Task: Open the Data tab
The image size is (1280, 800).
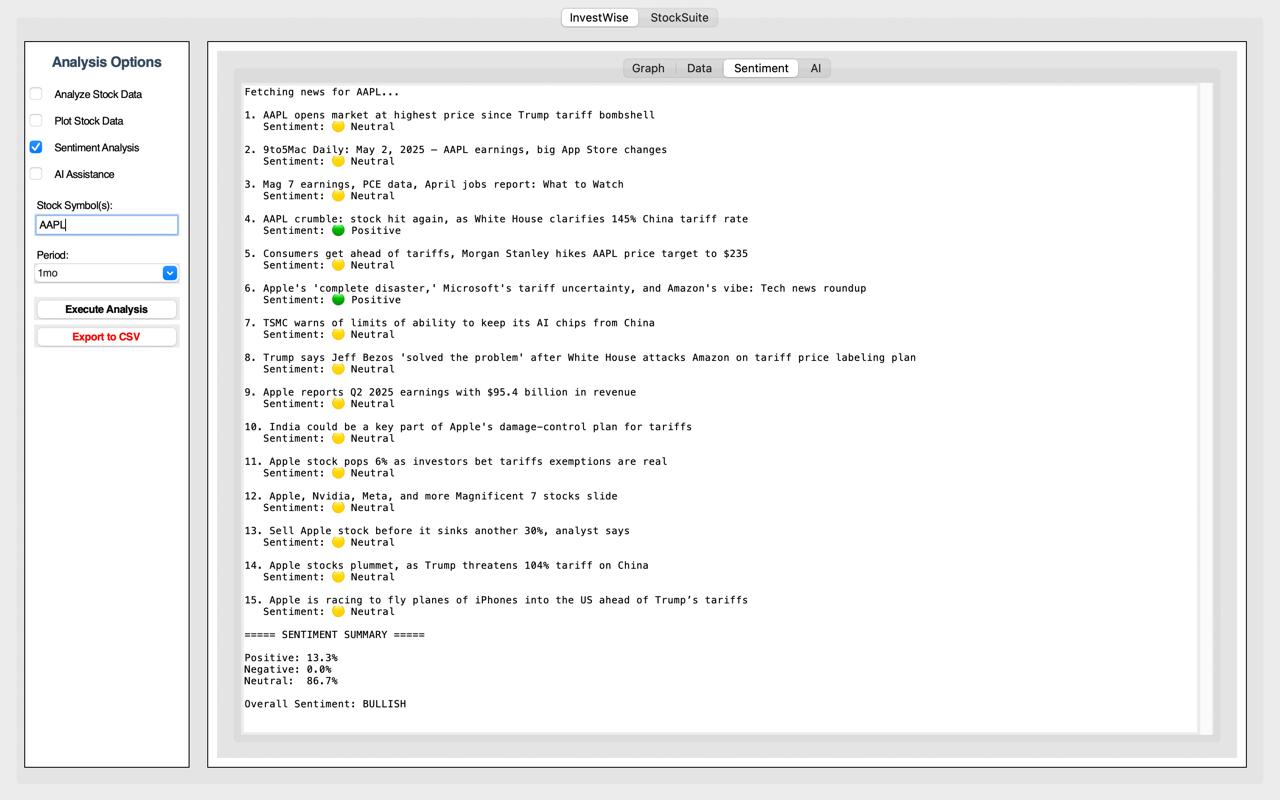Action: click(x=700, y=68)
